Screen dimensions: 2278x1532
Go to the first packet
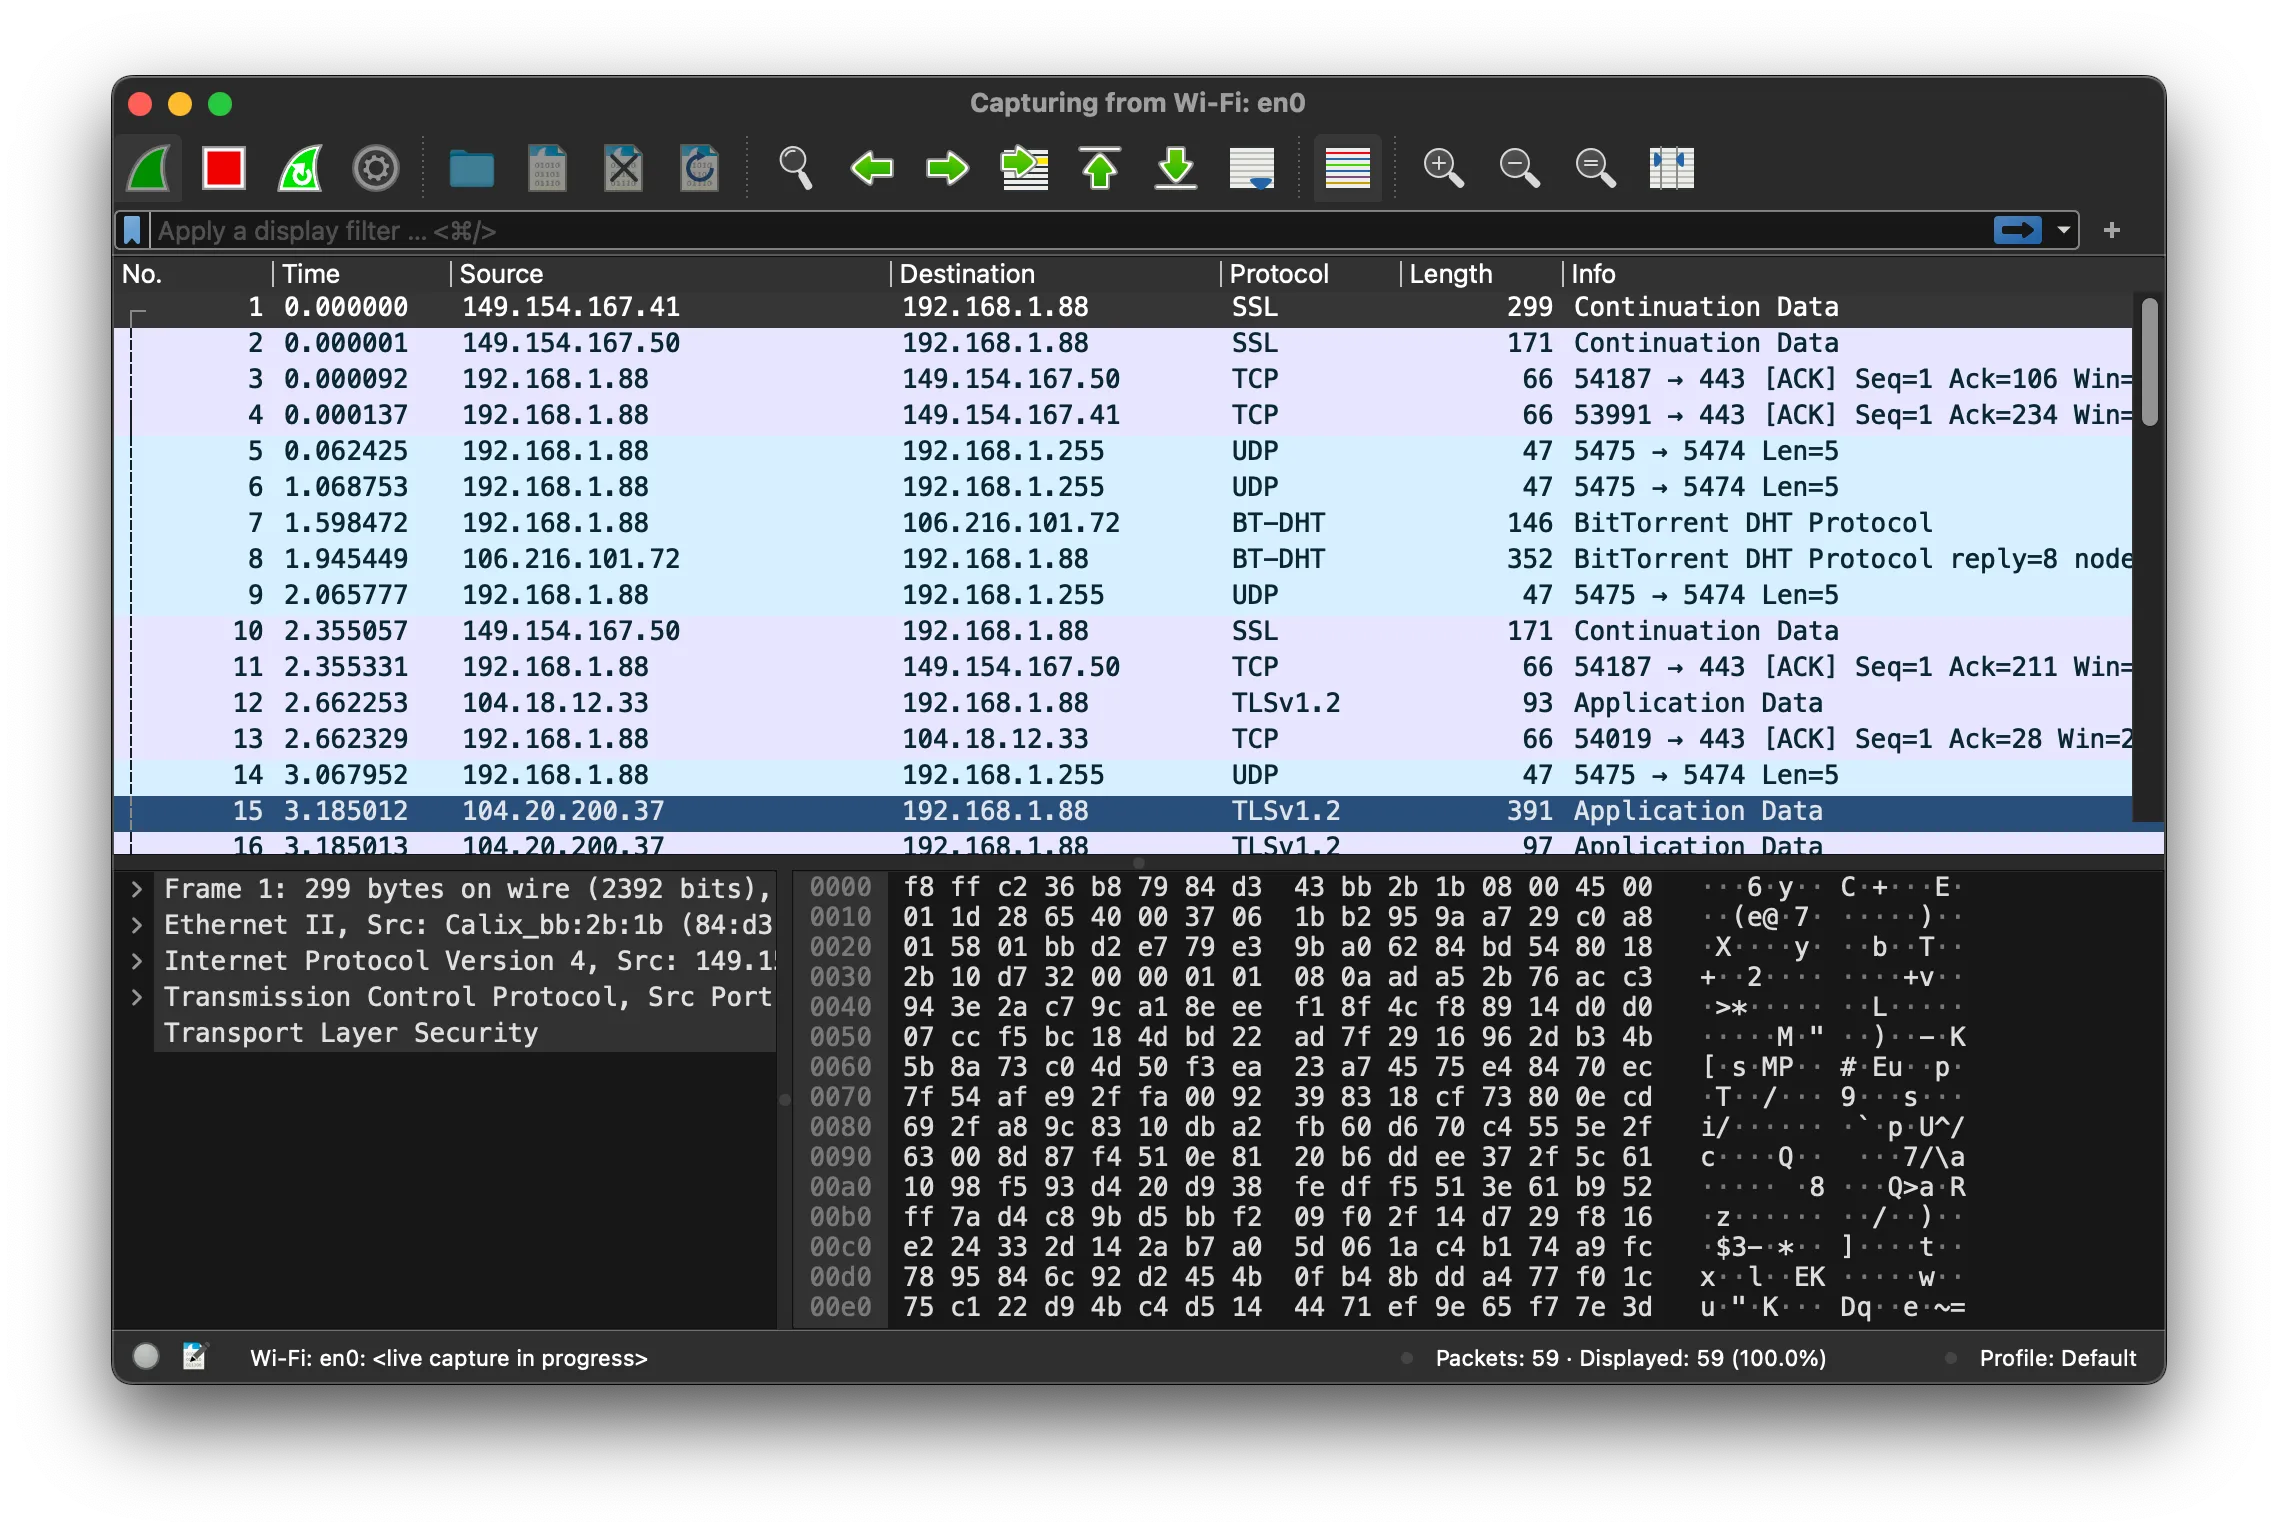(1100, 168)
